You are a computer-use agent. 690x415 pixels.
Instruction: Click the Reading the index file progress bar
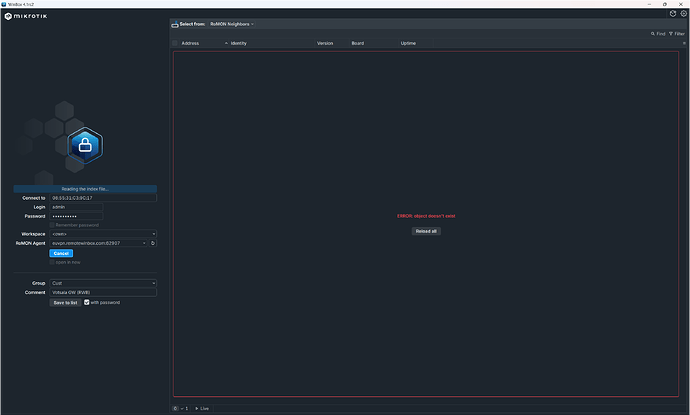click(x=85, y=189)
